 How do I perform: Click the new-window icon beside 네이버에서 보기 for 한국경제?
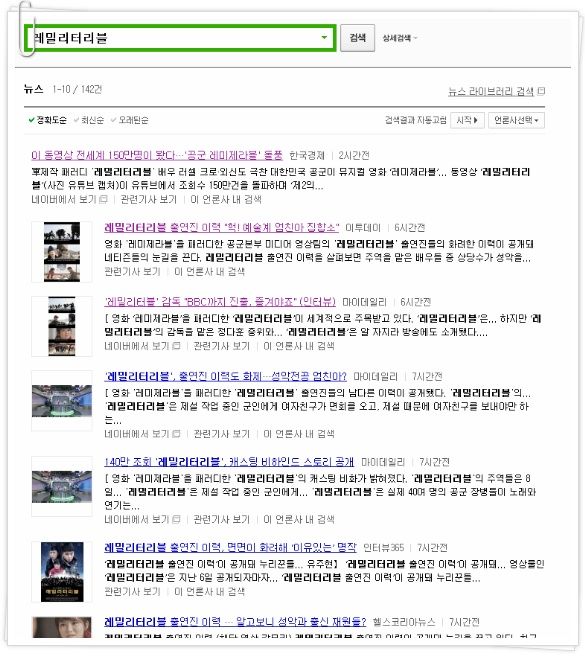(x=103, y=200)
